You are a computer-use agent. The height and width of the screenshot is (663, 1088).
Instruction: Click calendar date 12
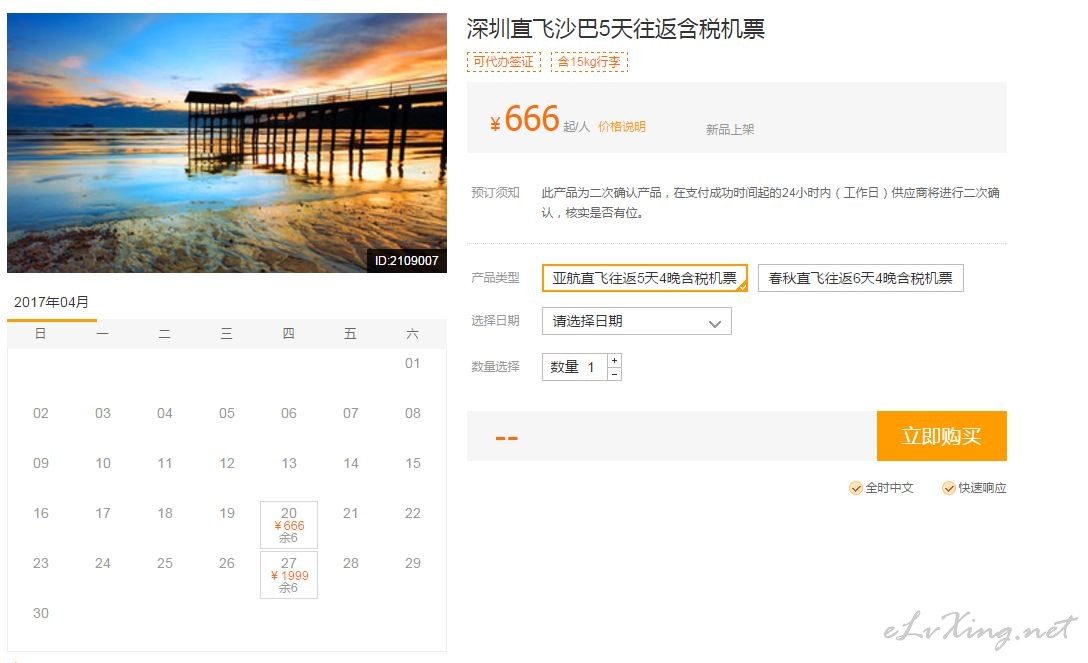pyautogui.click(x=227, y=463)
